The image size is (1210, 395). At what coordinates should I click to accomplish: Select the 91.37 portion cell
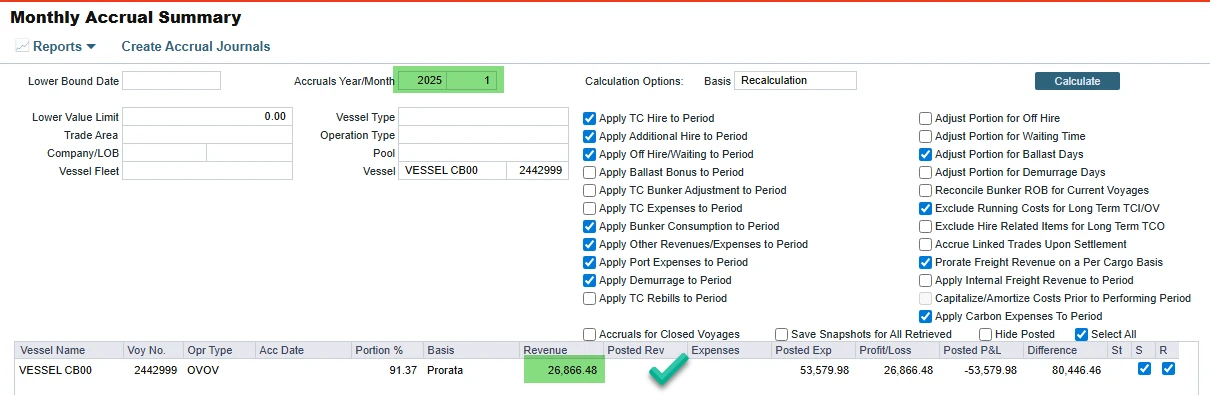click(387, 370)
